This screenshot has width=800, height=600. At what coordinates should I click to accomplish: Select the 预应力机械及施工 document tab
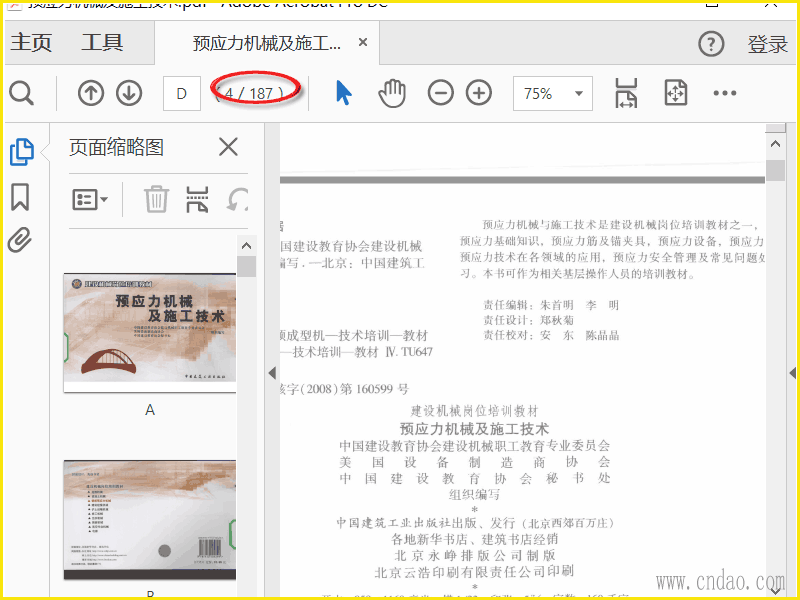pyautogui.click(x=266, y=43)
